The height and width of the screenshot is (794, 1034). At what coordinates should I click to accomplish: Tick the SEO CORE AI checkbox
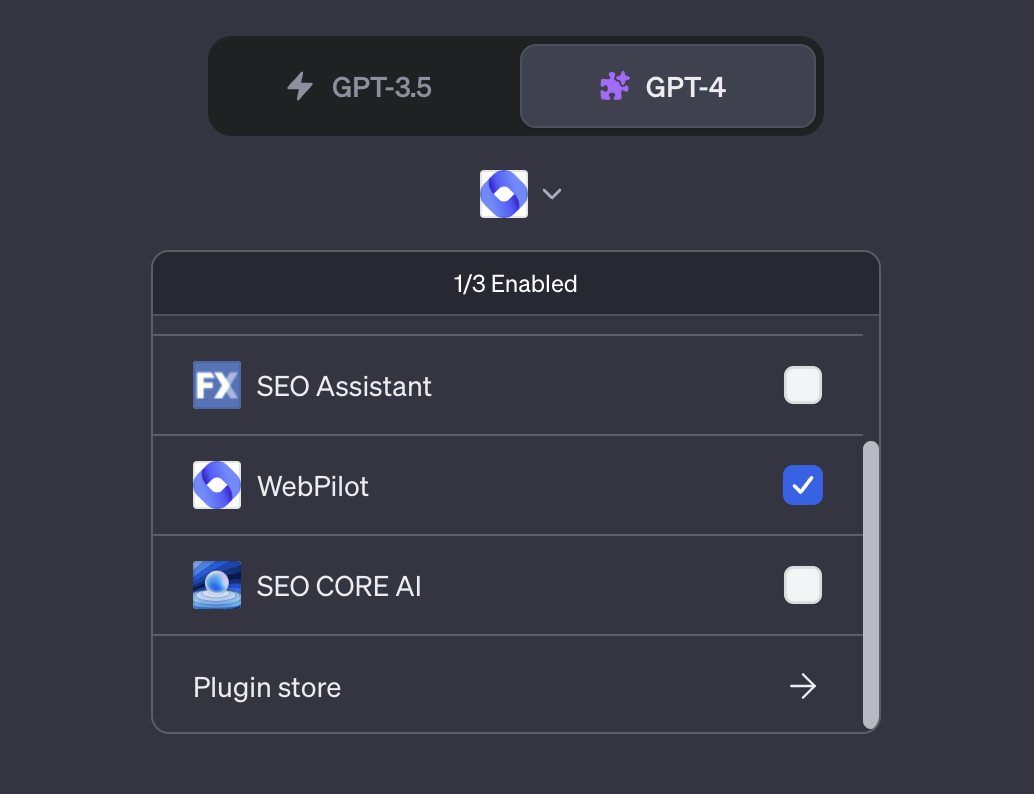(803, 586)
